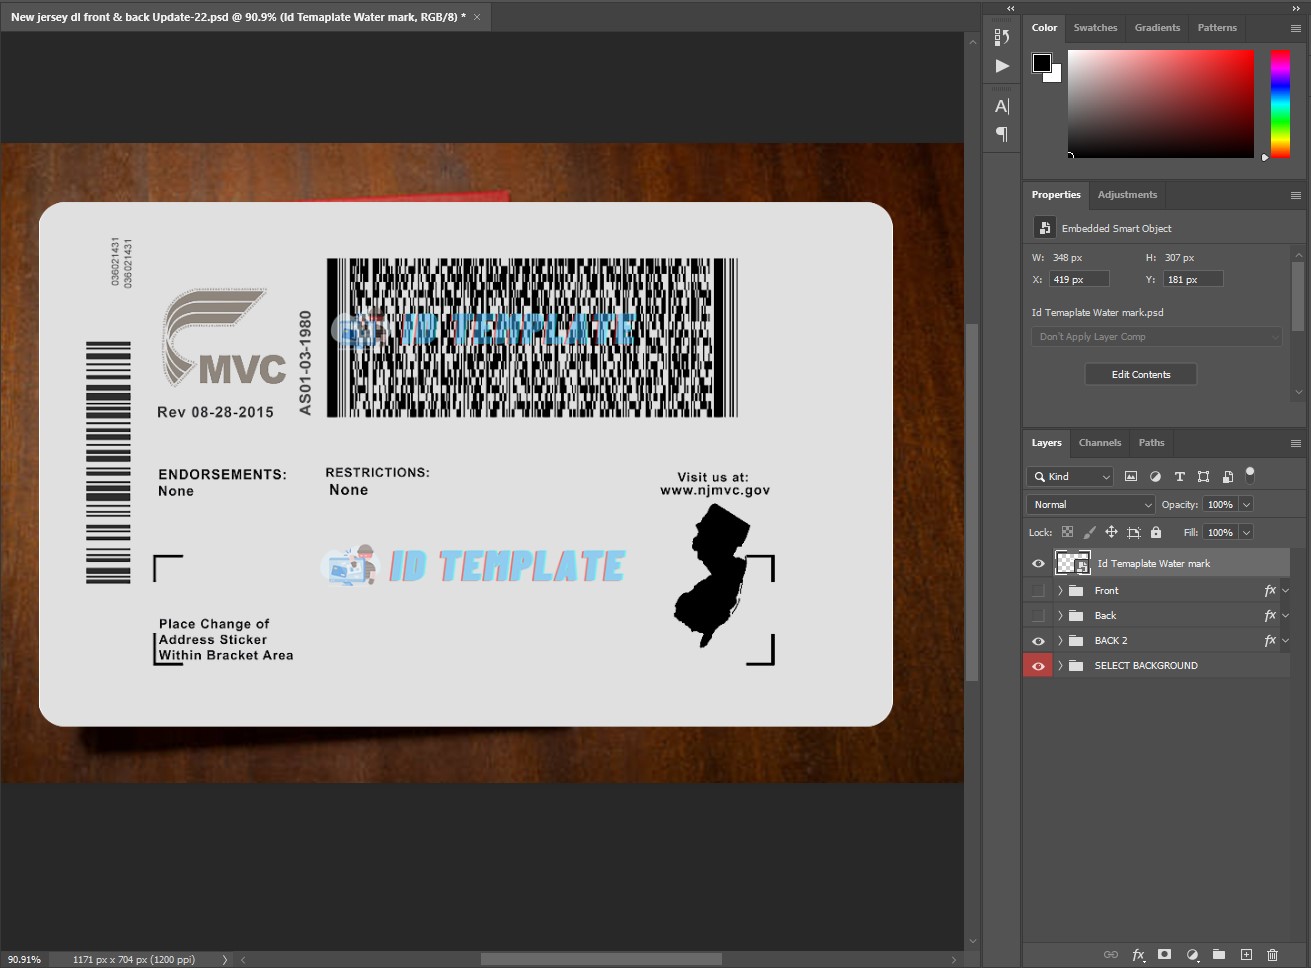
Task: Open Don't Apply Layer Comp dropdown
Action: (1156, 337)
